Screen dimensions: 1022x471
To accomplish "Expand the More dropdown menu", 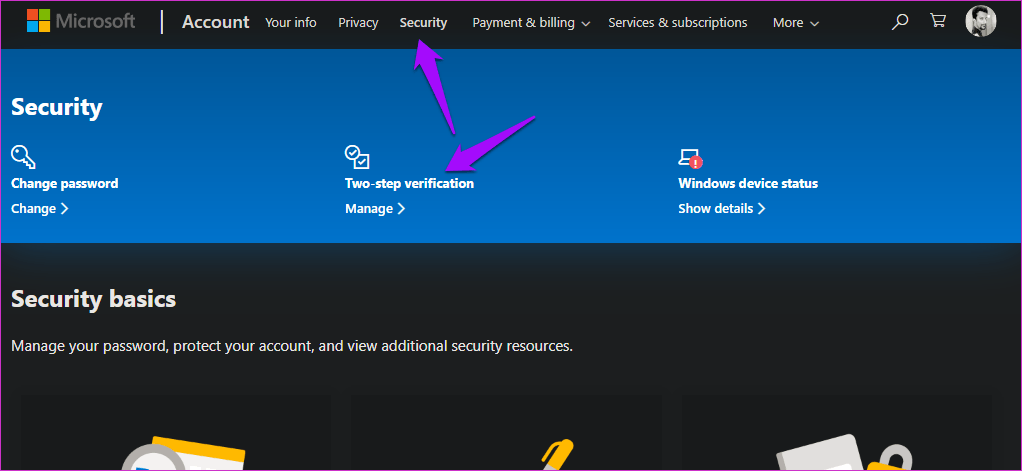I will tap(796, 23).
